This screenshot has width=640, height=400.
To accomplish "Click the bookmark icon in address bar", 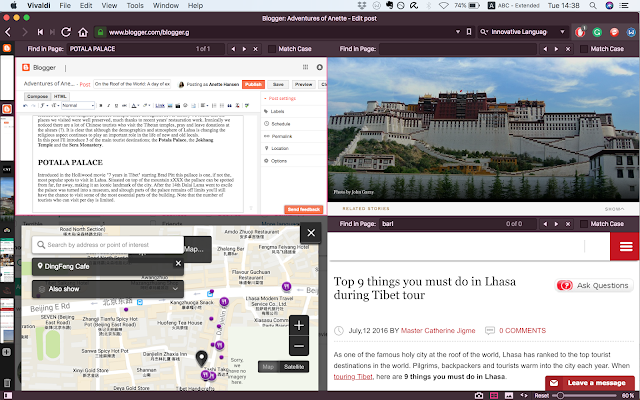I will click(x=469, y=32).
